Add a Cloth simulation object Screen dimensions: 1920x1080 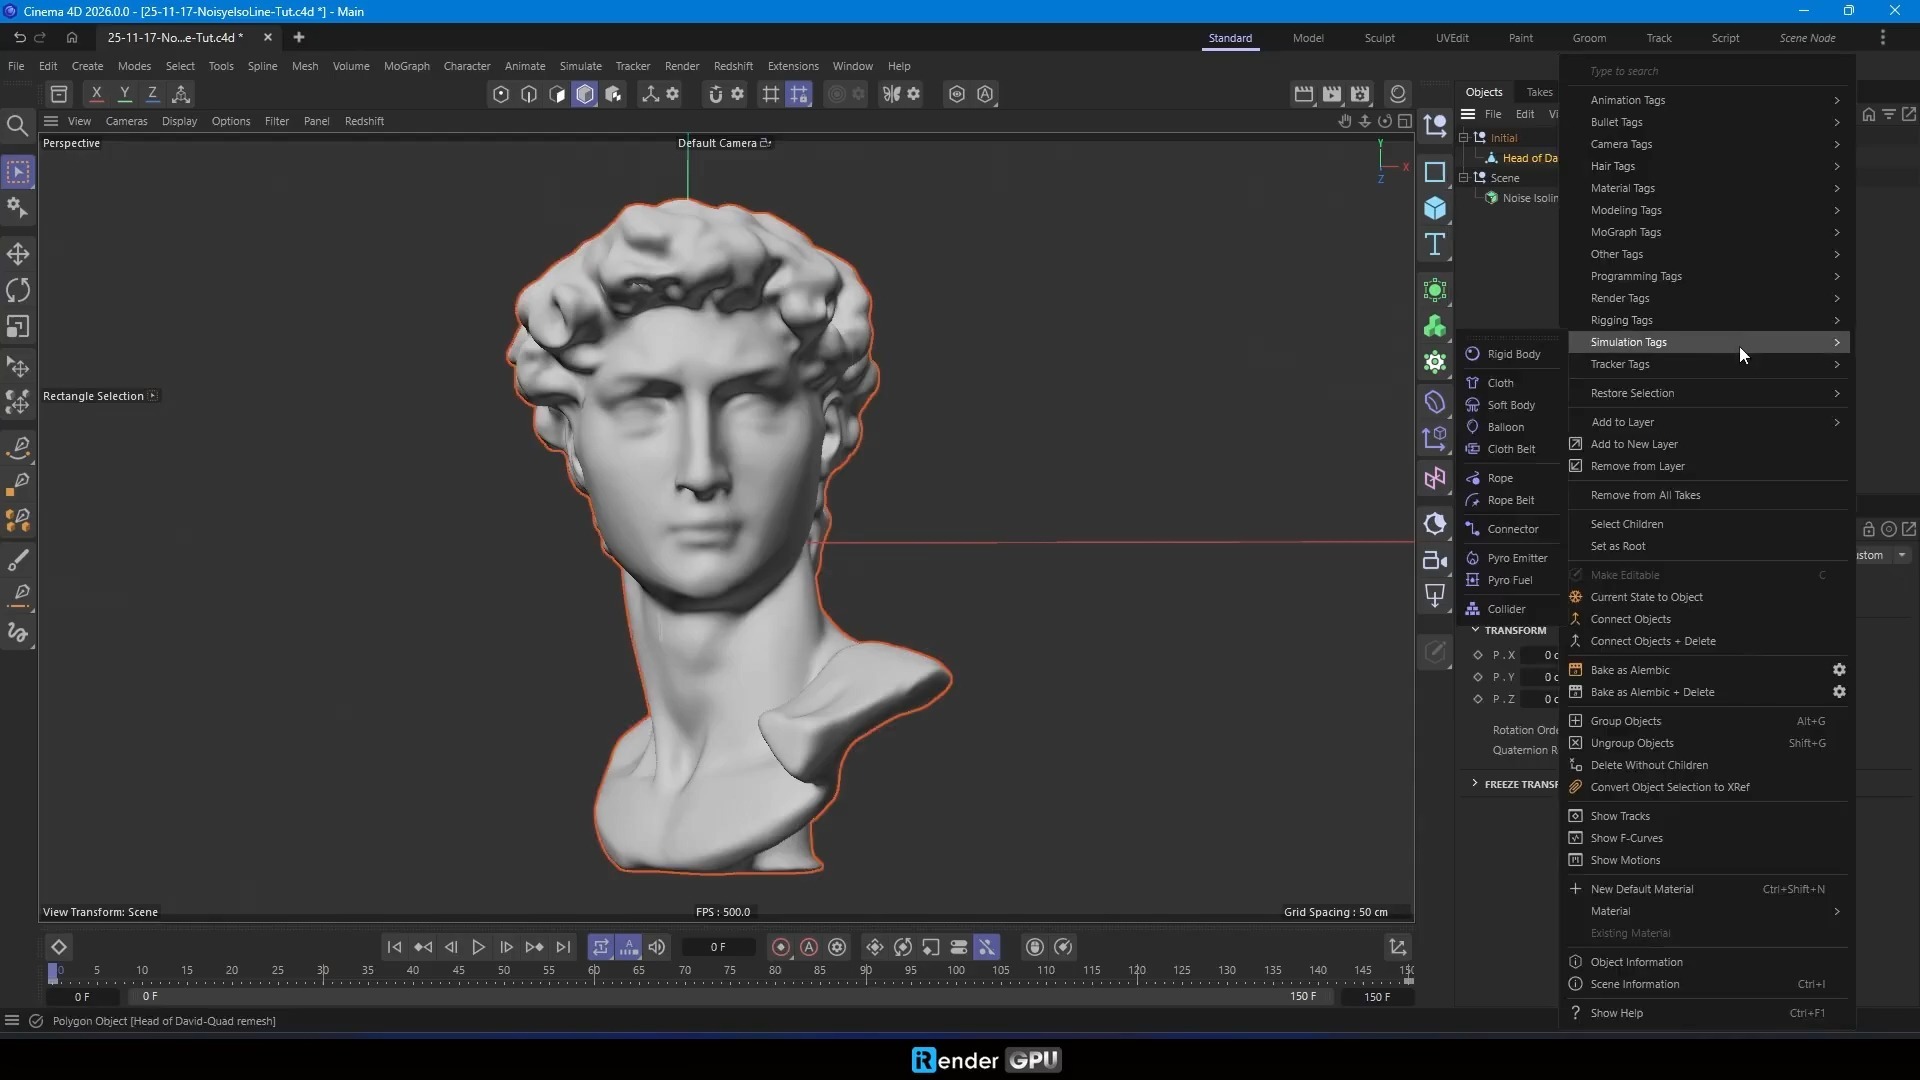1500,382
